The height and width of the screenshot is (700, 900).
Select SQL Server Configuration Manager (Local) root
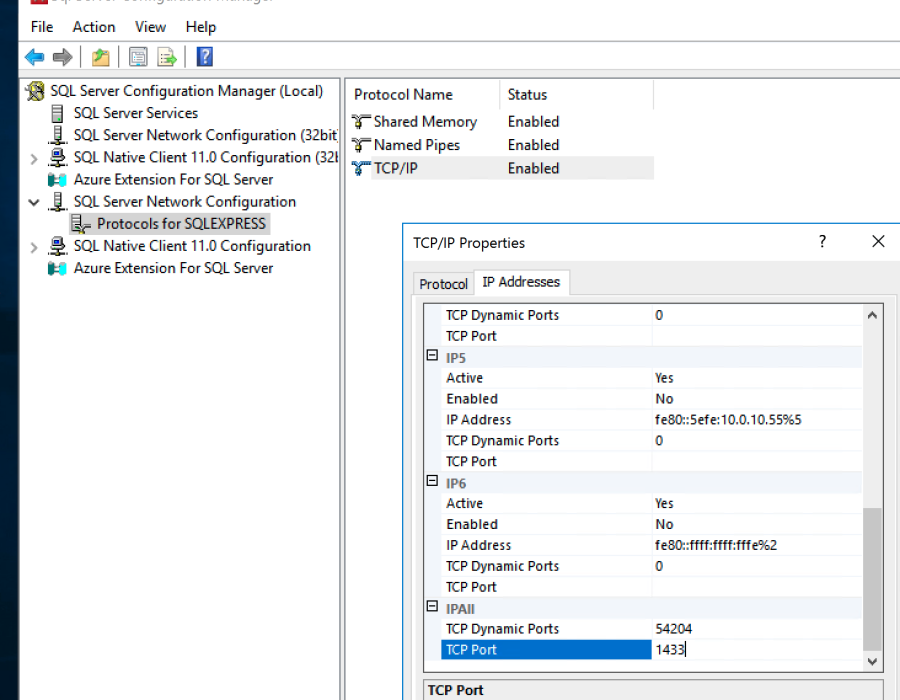tap(187, 91)
